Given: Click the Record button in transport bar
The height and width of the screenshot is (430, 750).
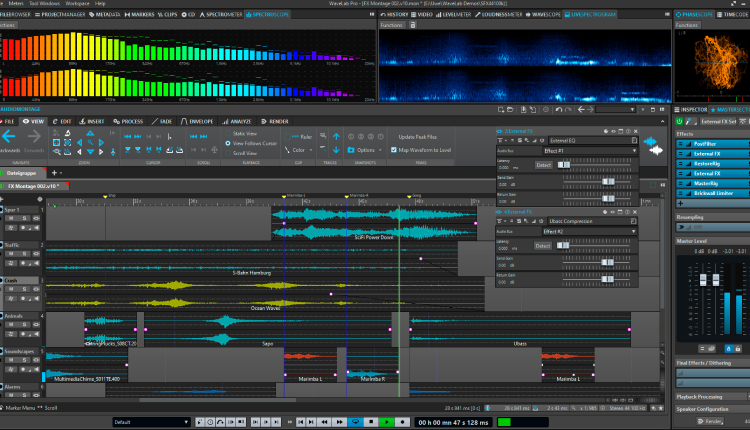Looking at the screenshot, I should 402,422.
